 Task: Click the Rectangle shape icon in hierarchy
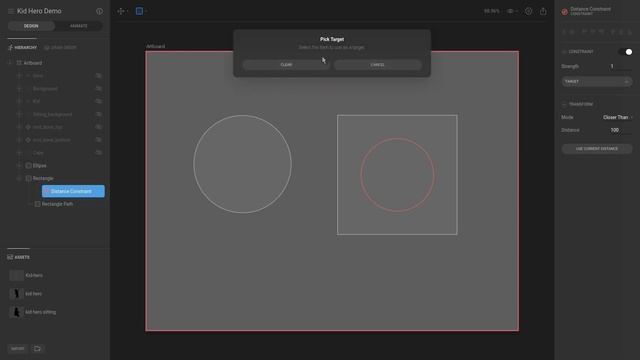click(29, 178)
